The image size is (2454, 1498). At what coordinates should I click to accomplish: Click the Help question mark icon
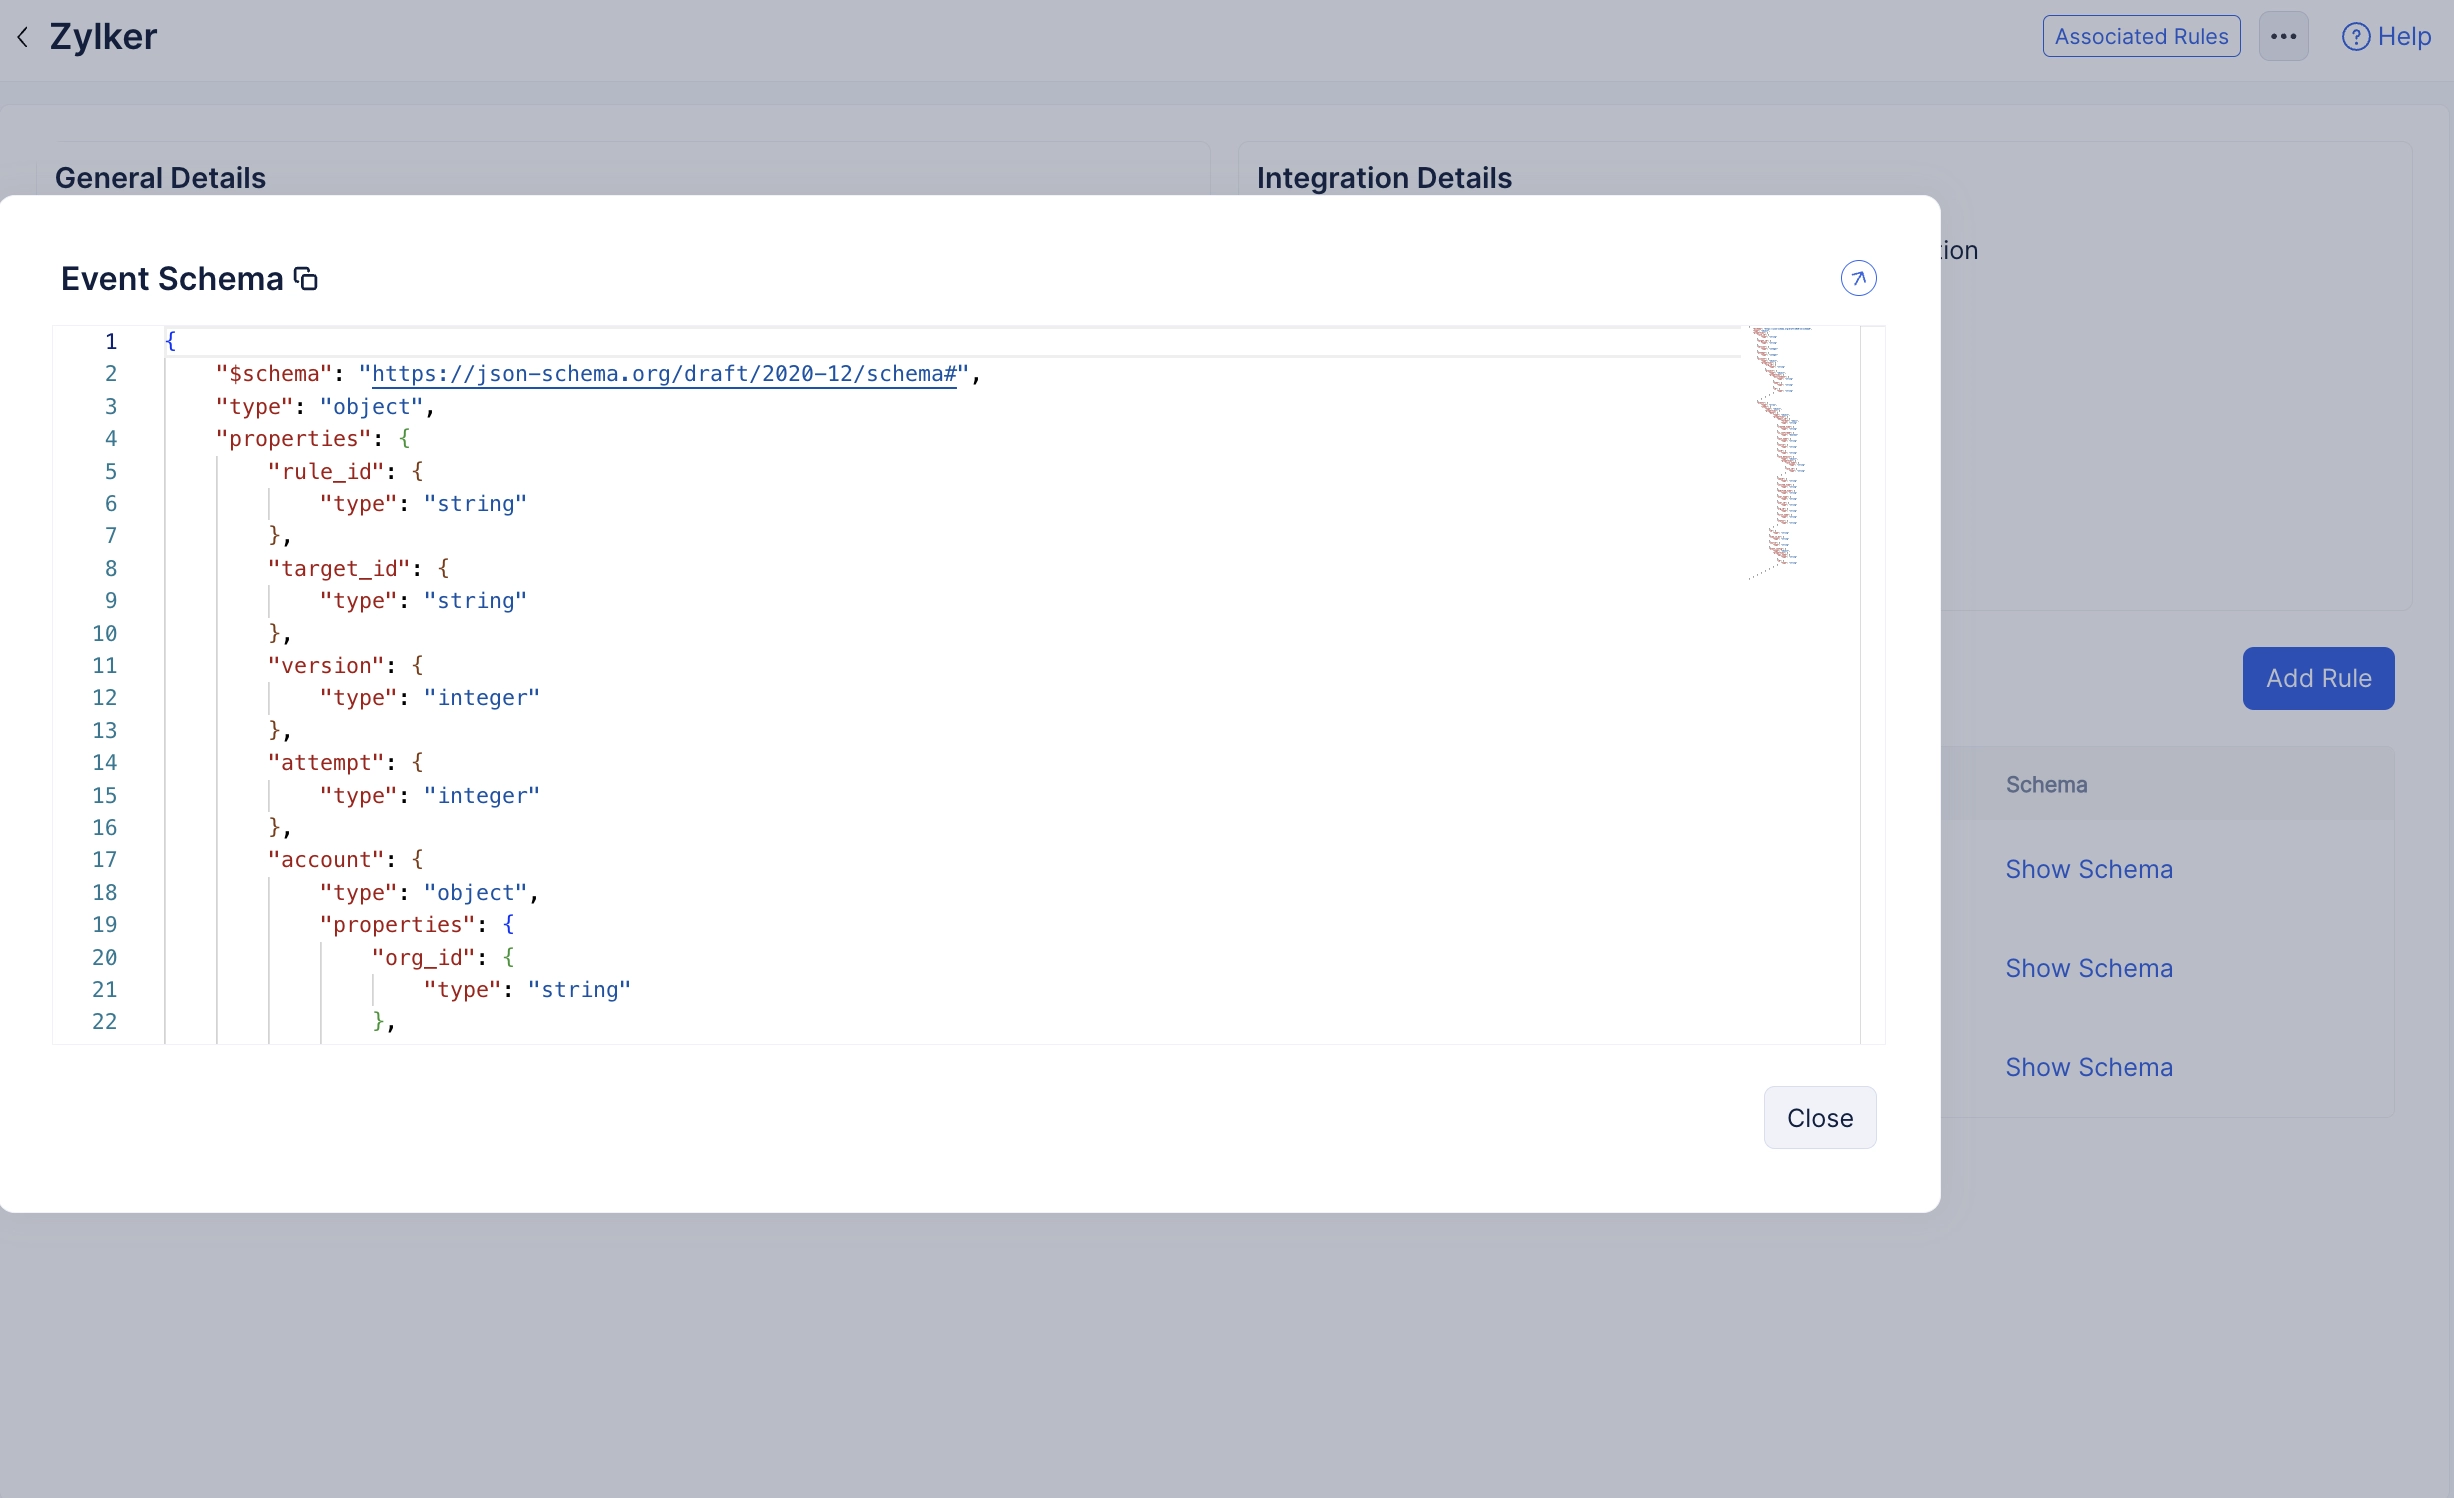coord(2355,37)
